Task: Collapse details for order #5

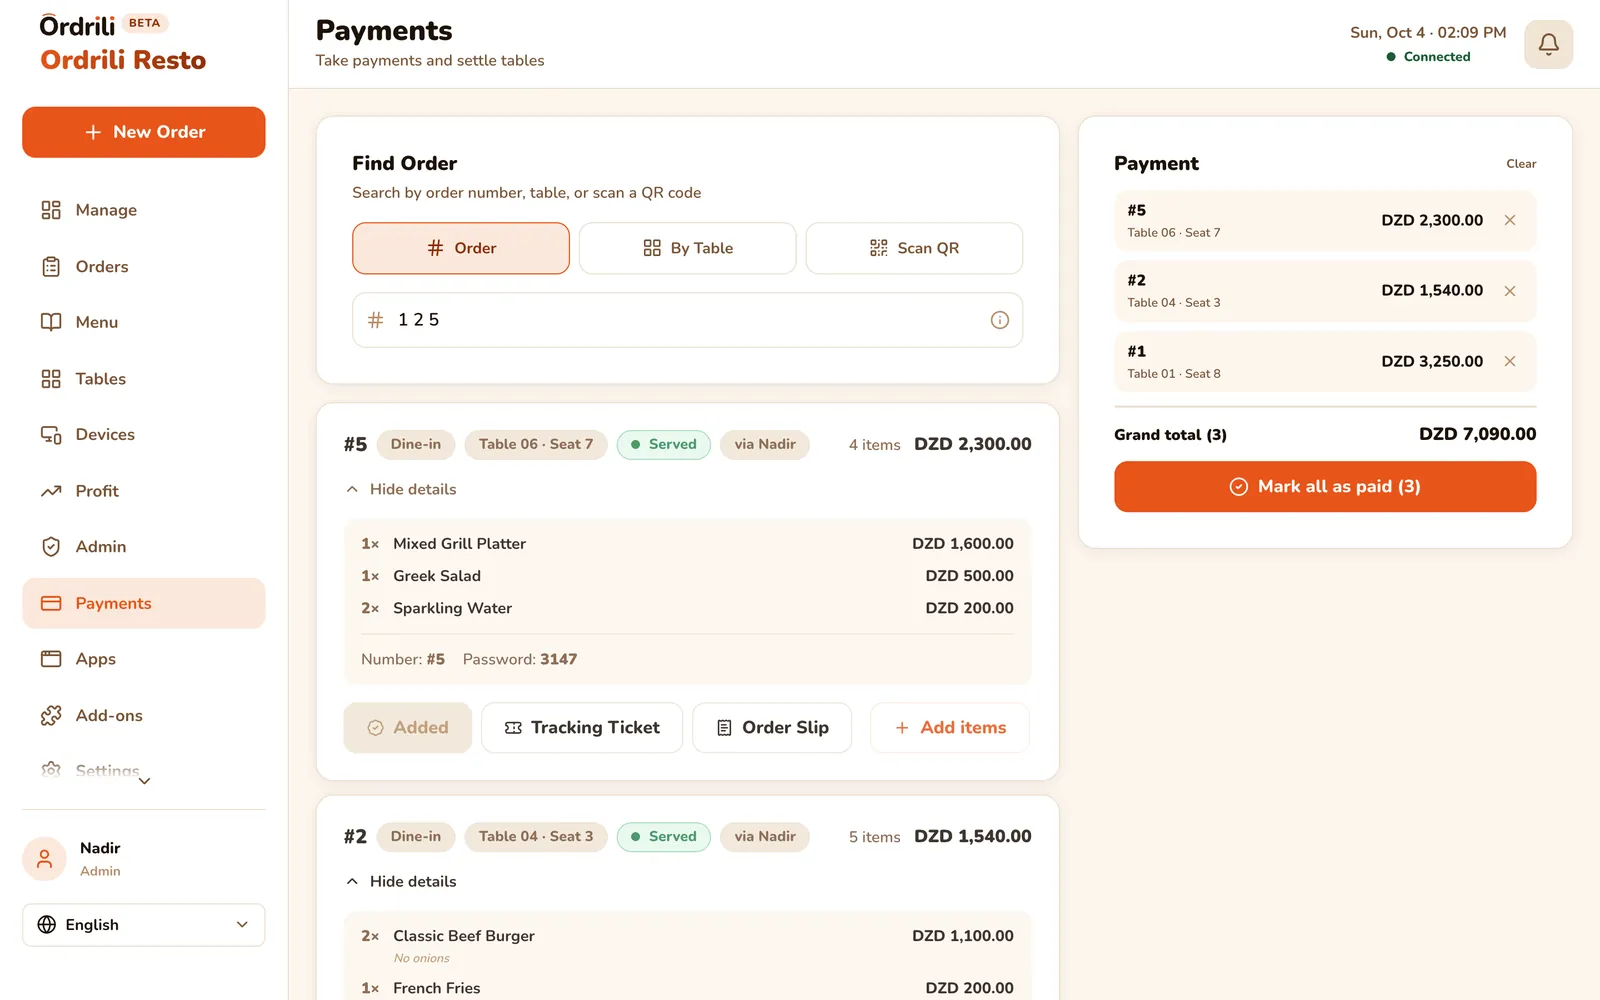Action: pos(401,489)
